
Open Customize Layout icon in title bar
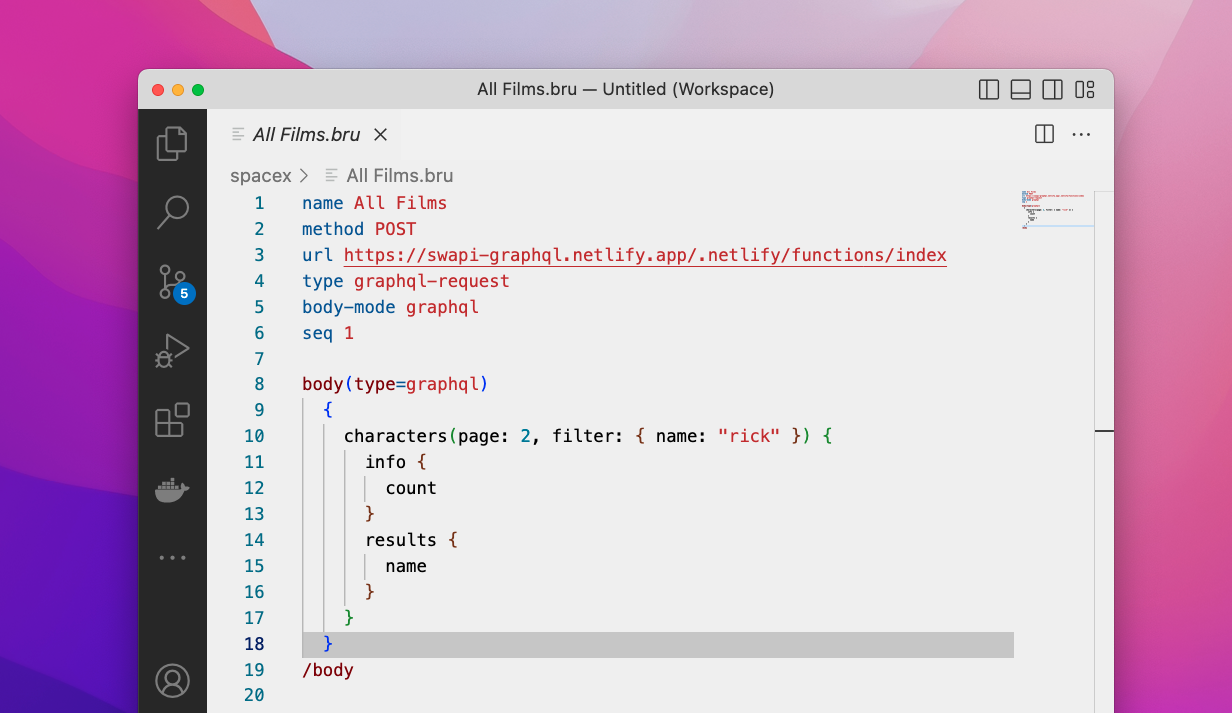(x=1085, y=90)
